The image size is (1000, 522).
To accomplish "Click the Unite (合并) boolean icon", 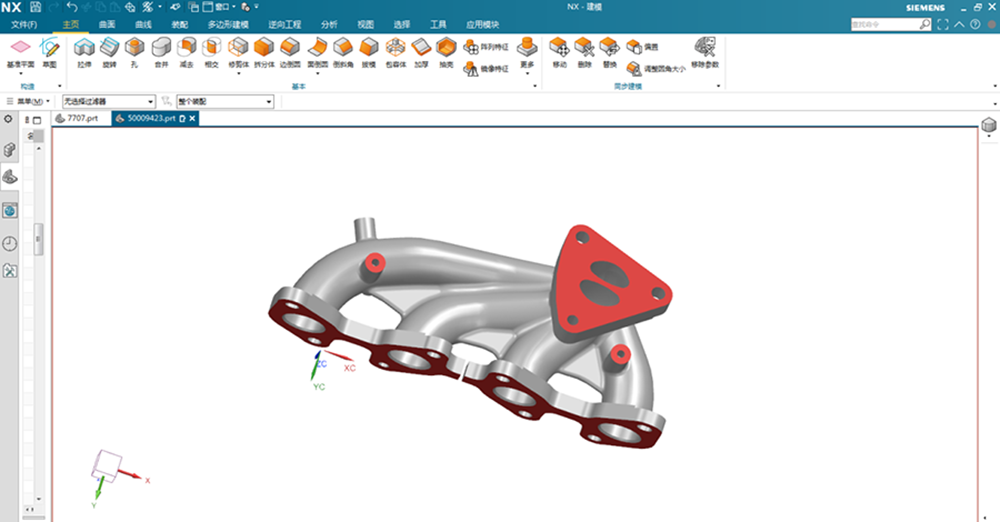I will coord(160,50).
